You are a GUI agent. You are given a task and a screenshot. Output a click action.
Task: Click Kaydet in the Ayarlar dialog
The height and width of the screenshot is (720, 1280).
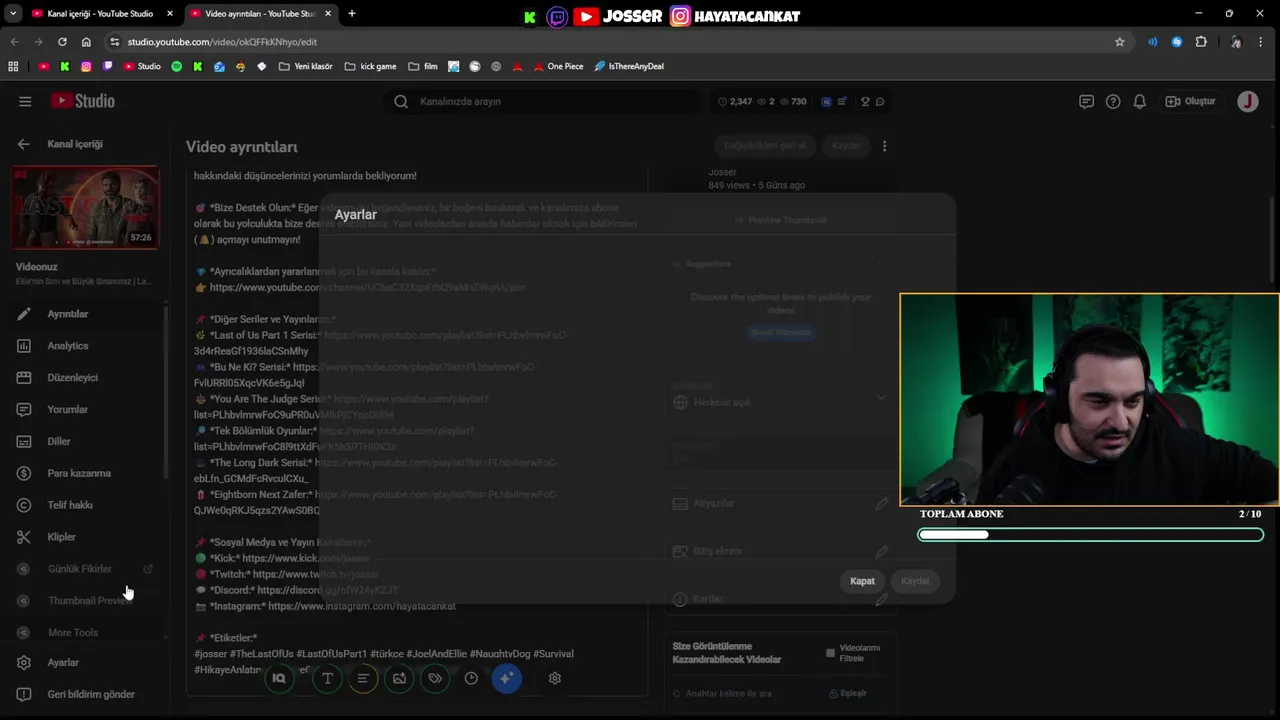click(x=915, y=581)
